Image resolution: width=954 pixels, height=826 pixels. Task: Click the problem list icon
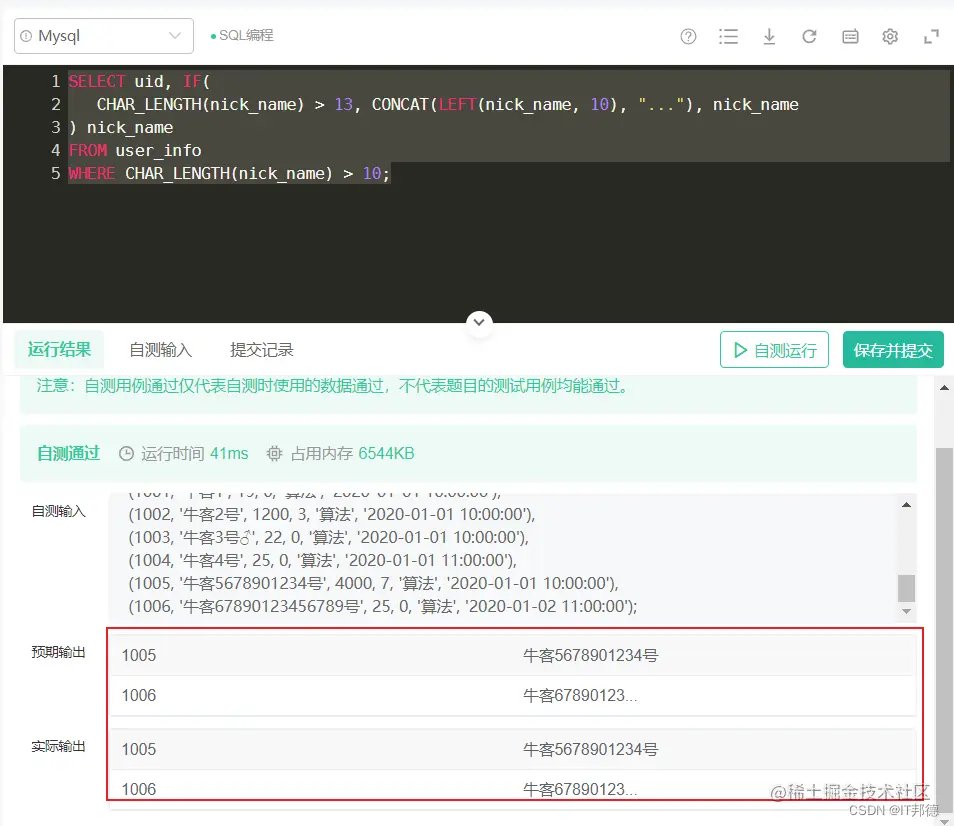(729, 36)
